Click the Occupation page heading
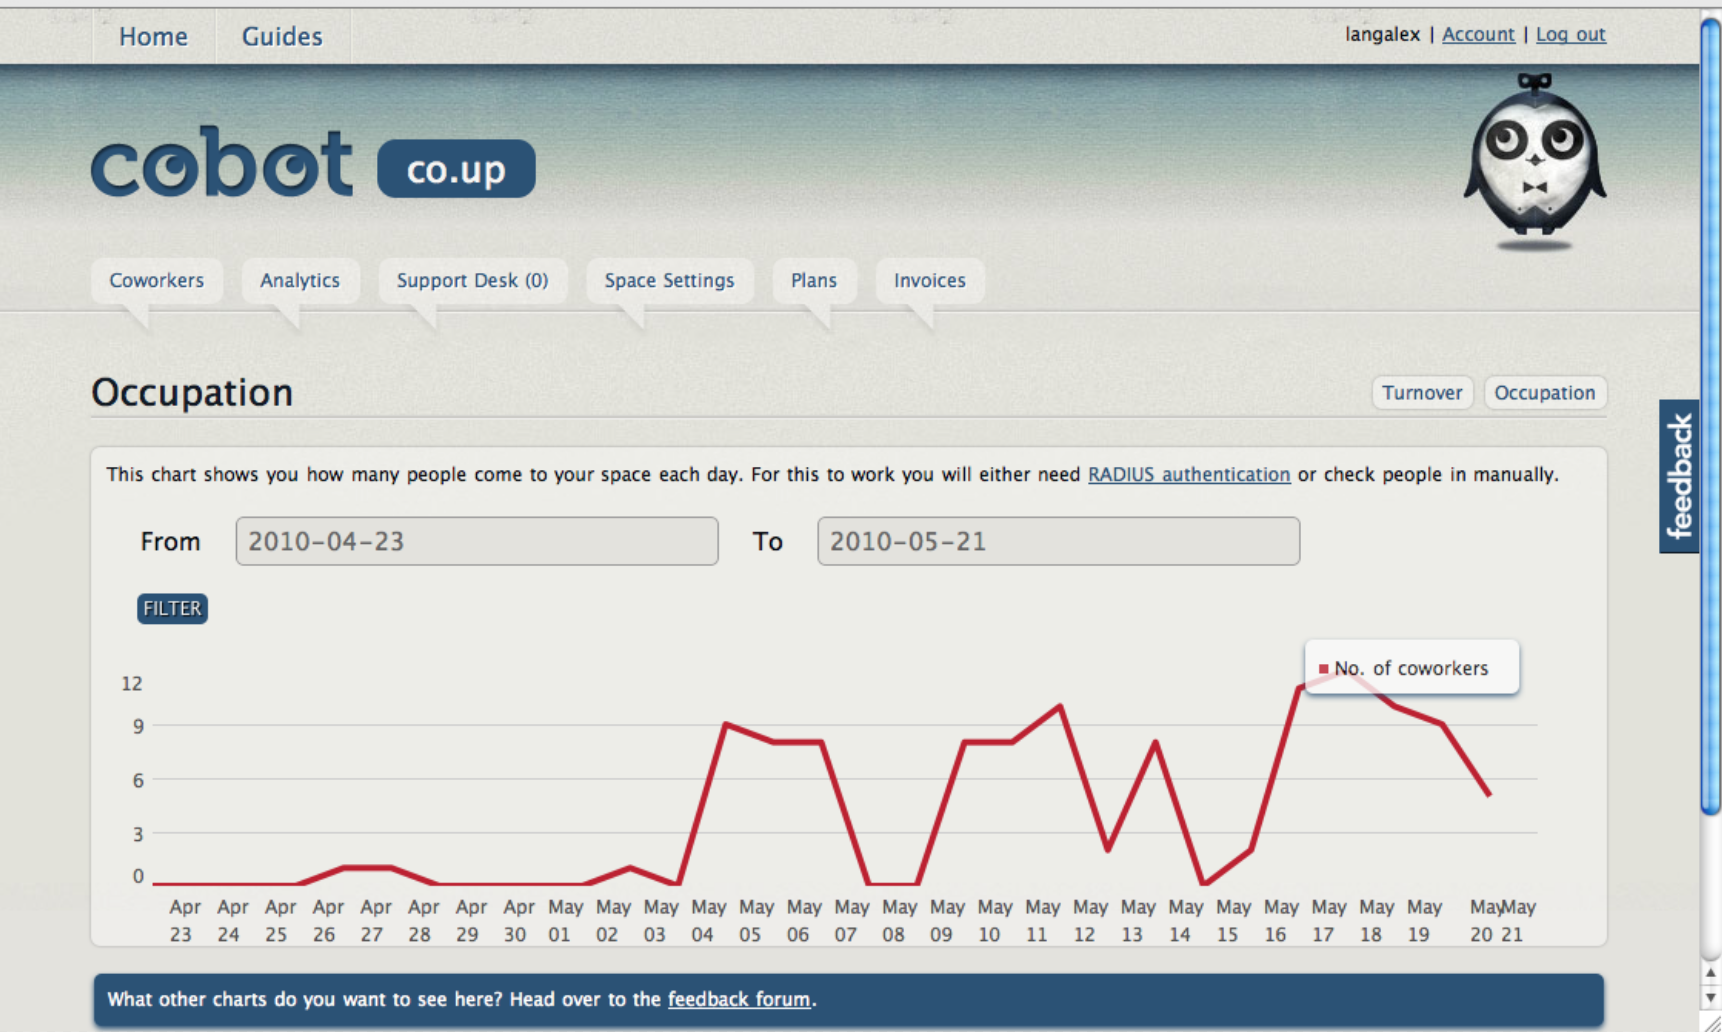This screenshot has width=1722, height=1032. (x=192, y=392)
